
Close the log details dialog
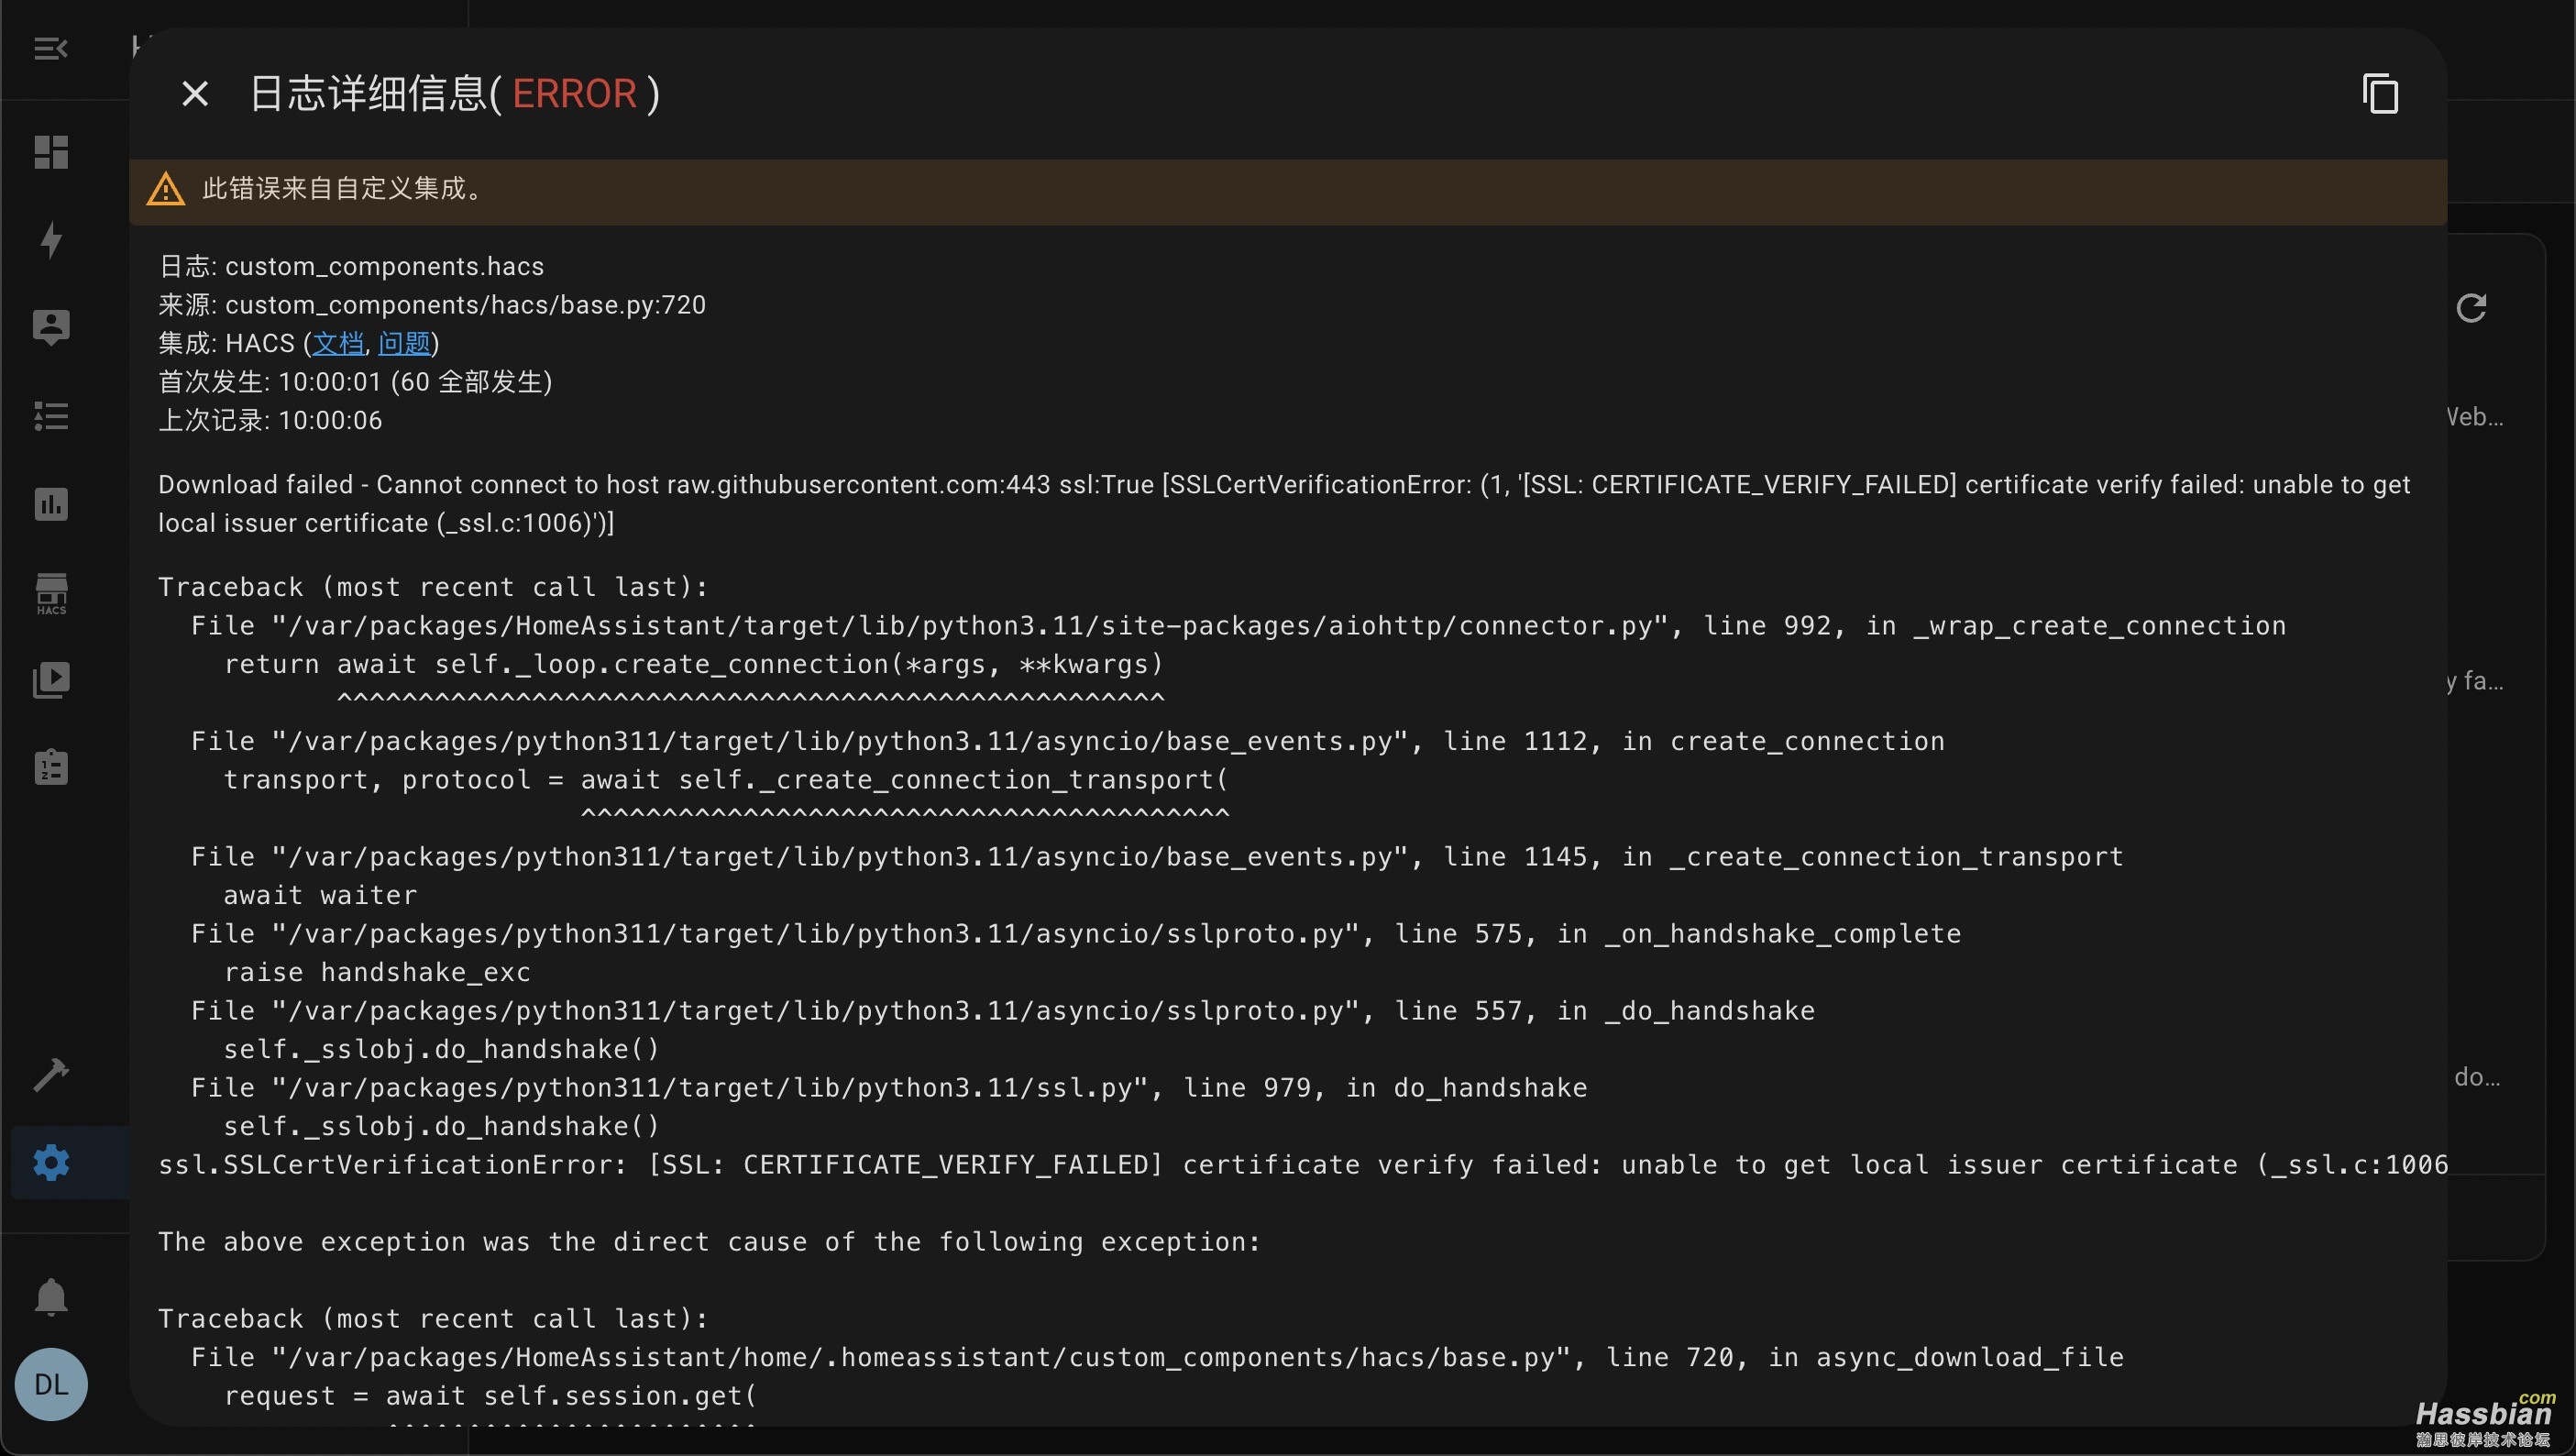(195, 94)
